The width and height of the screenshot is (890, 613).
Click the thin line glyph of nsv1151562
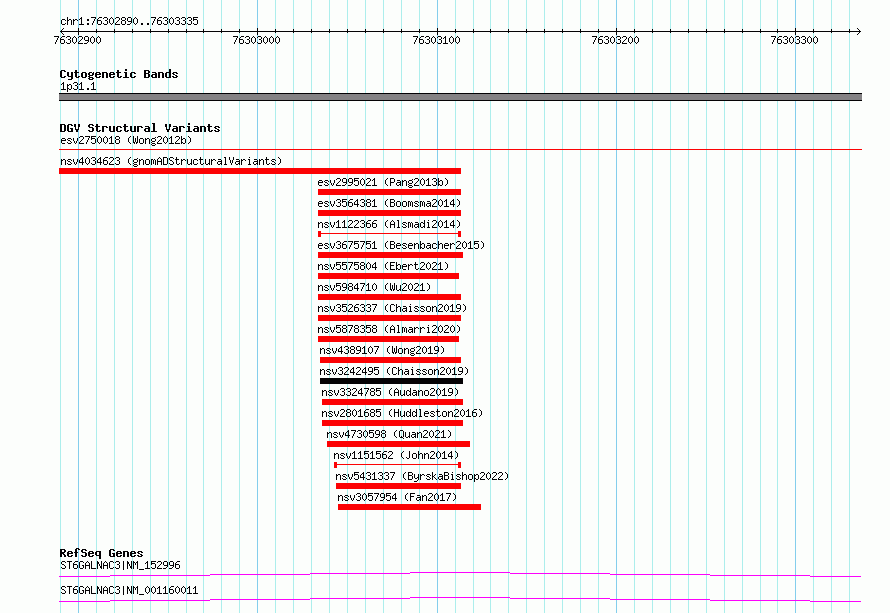[397, 465]
